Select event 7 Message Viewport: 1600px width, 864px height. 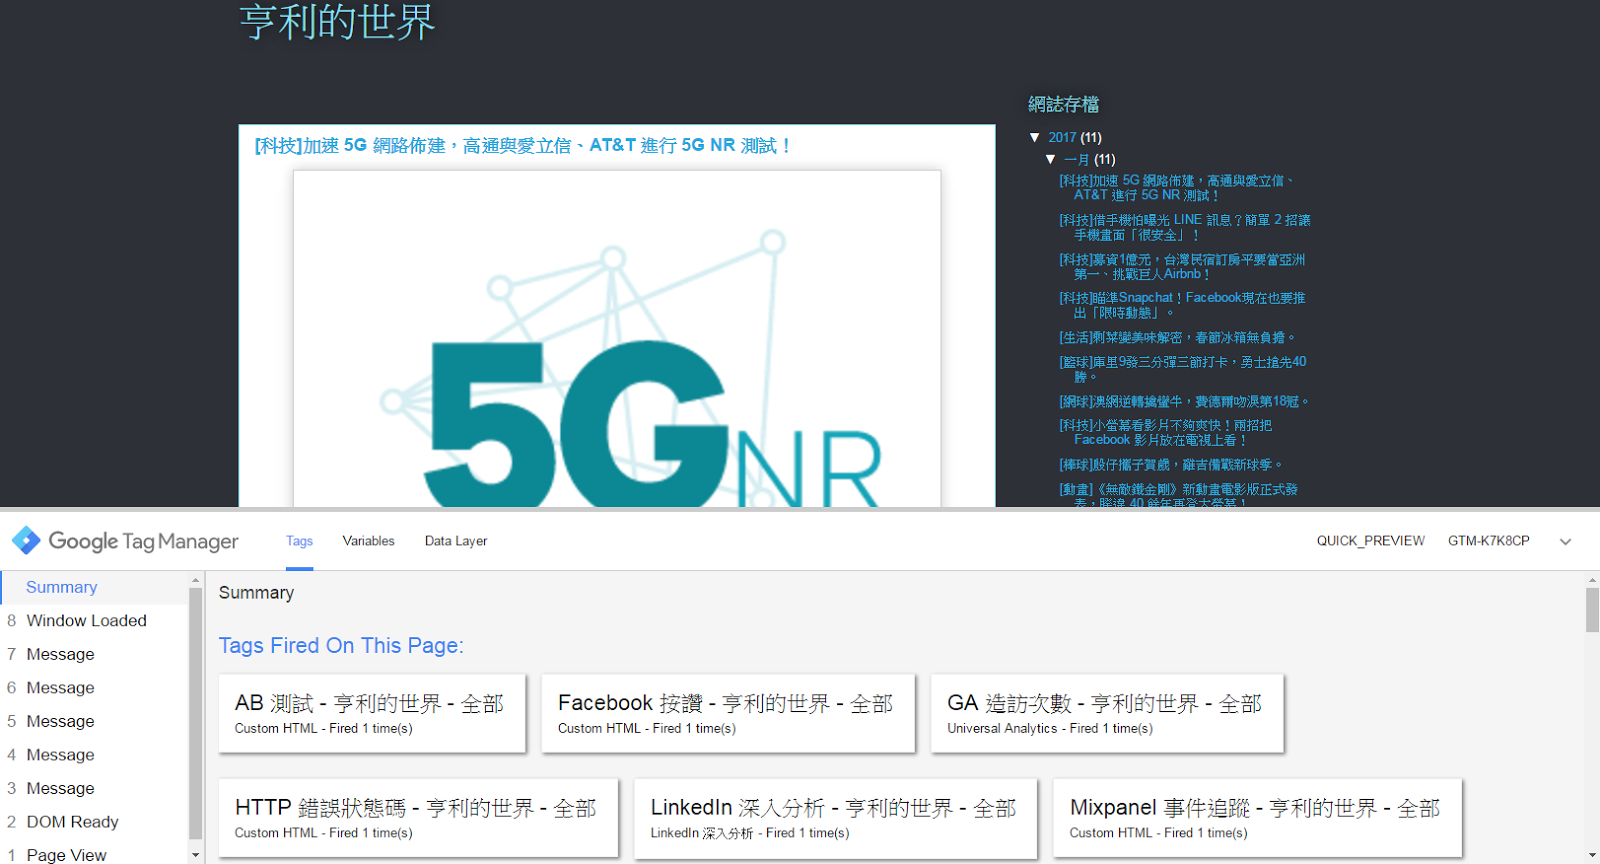click(x=94, y=654)
